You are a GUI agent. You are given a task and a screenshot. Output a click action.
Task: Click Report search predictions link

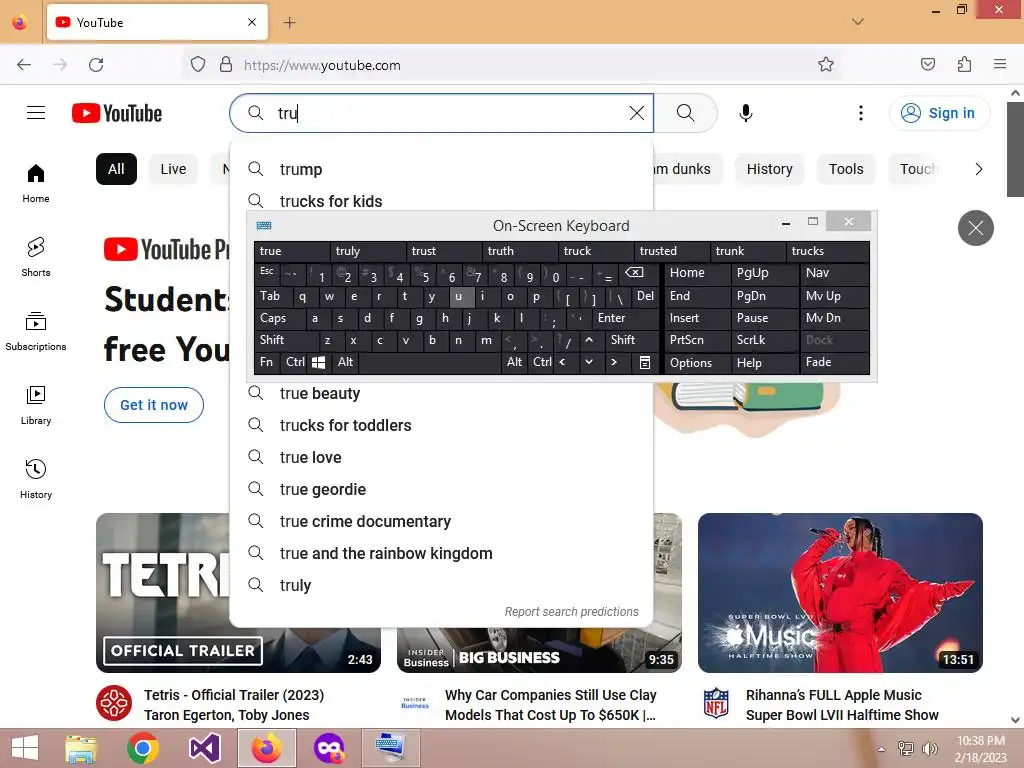[571, 612]
